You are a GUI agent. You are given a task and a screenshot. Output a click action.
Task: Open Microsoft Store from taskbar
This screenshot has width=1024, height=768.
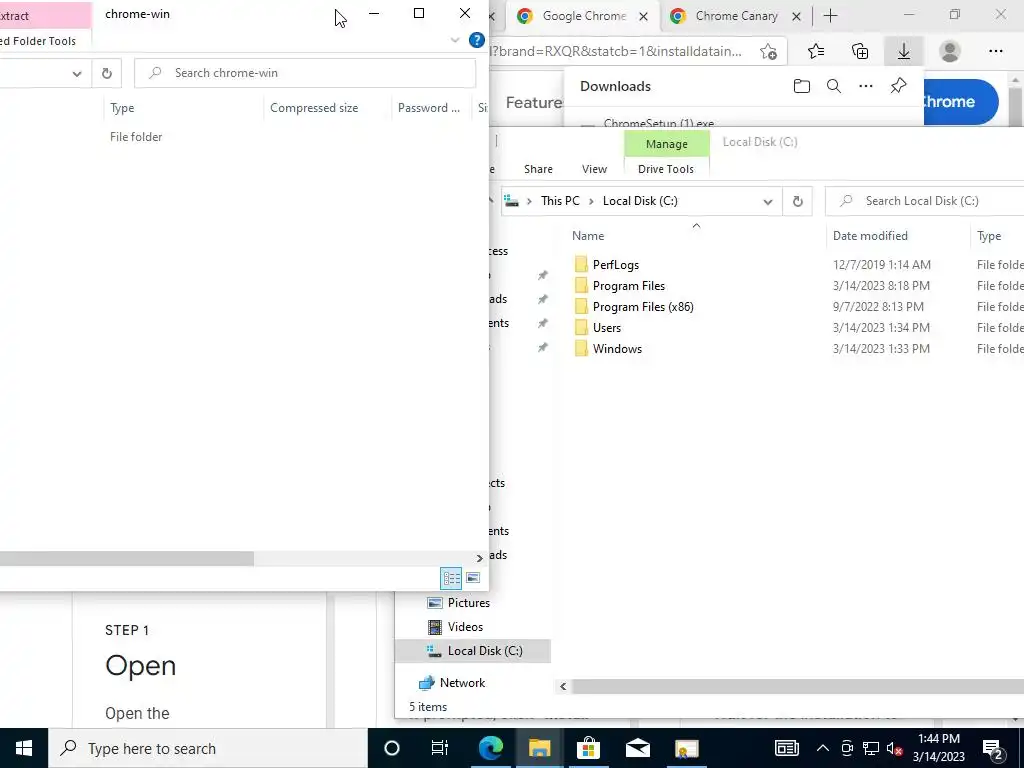pos(588,748)
